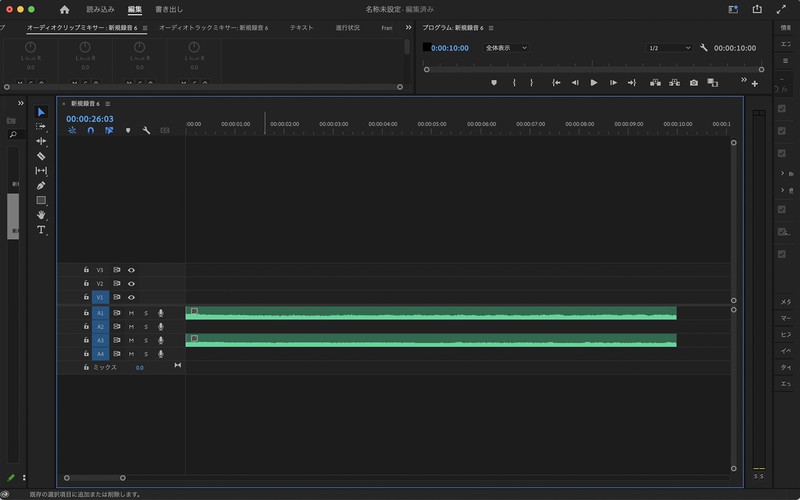Hide track V3 with eye icon

(131, 270)
